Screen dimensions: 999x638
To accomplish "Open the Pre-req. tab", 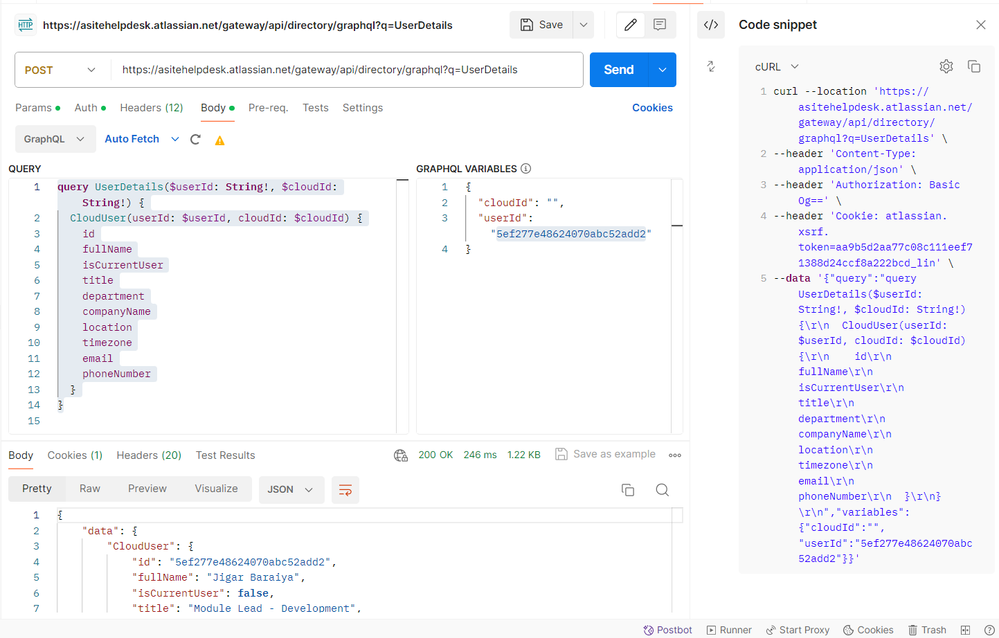I will [268, 108].
